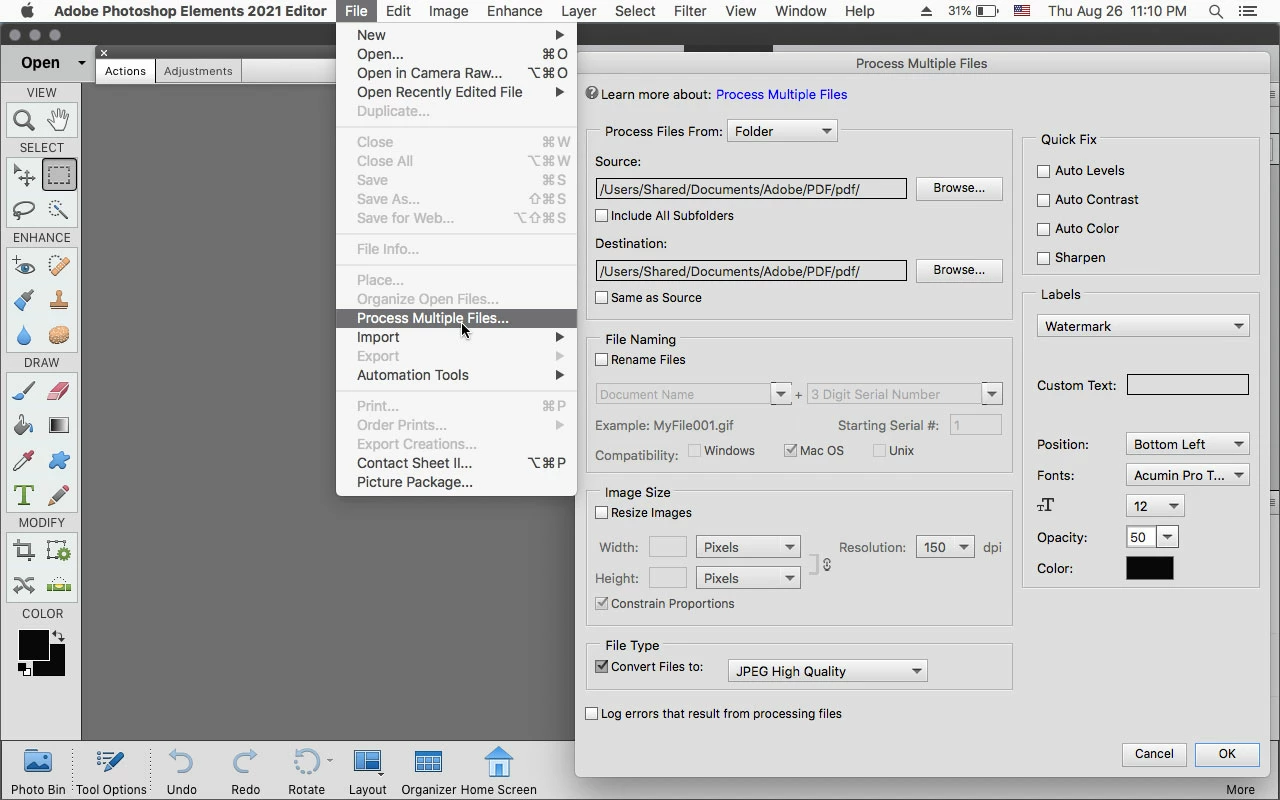Screen dimensions: 1280x800
Task: Open the Filter menu
Action: coord(690,11)
